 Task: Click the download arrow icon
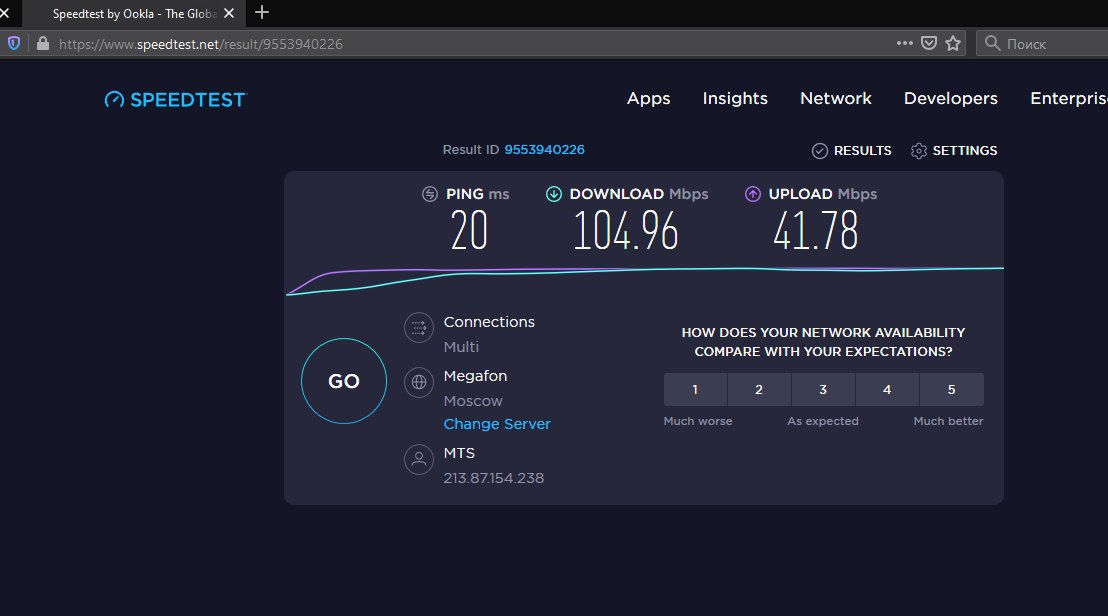pyautogui.click(x=554, y=194)
